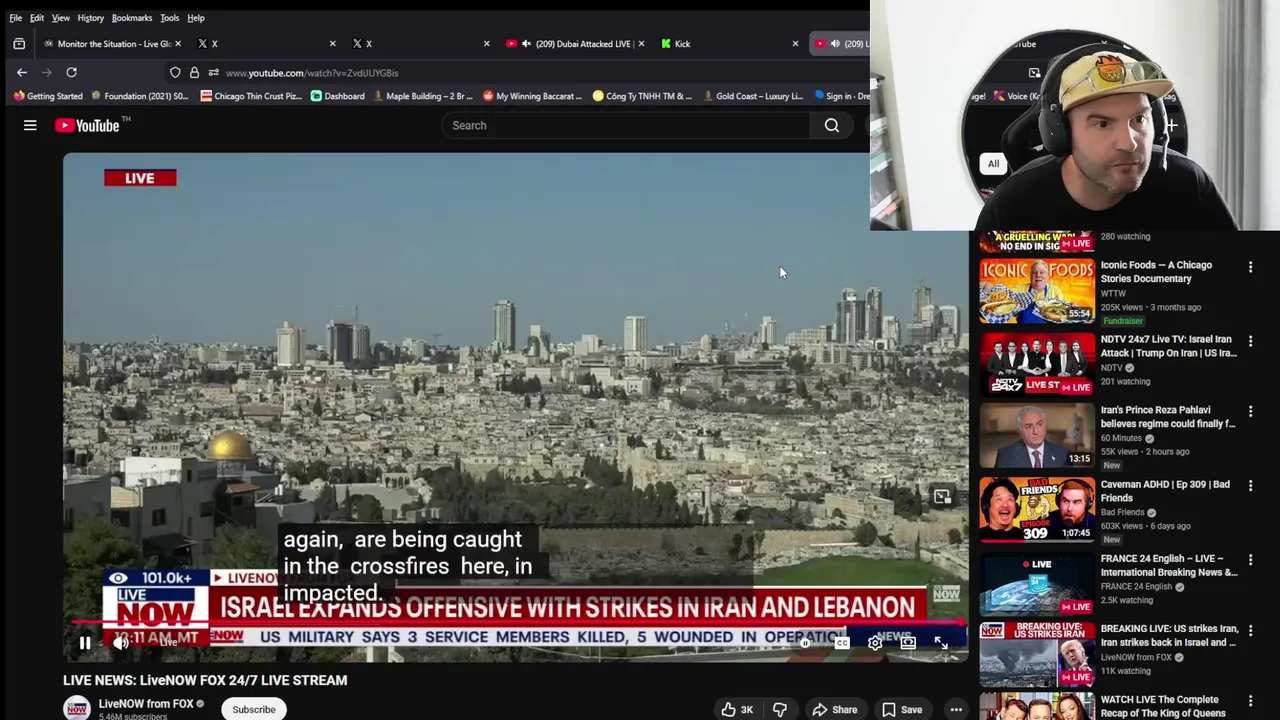
Task: Click the YouTube search field
Action: tap(626, 125)
